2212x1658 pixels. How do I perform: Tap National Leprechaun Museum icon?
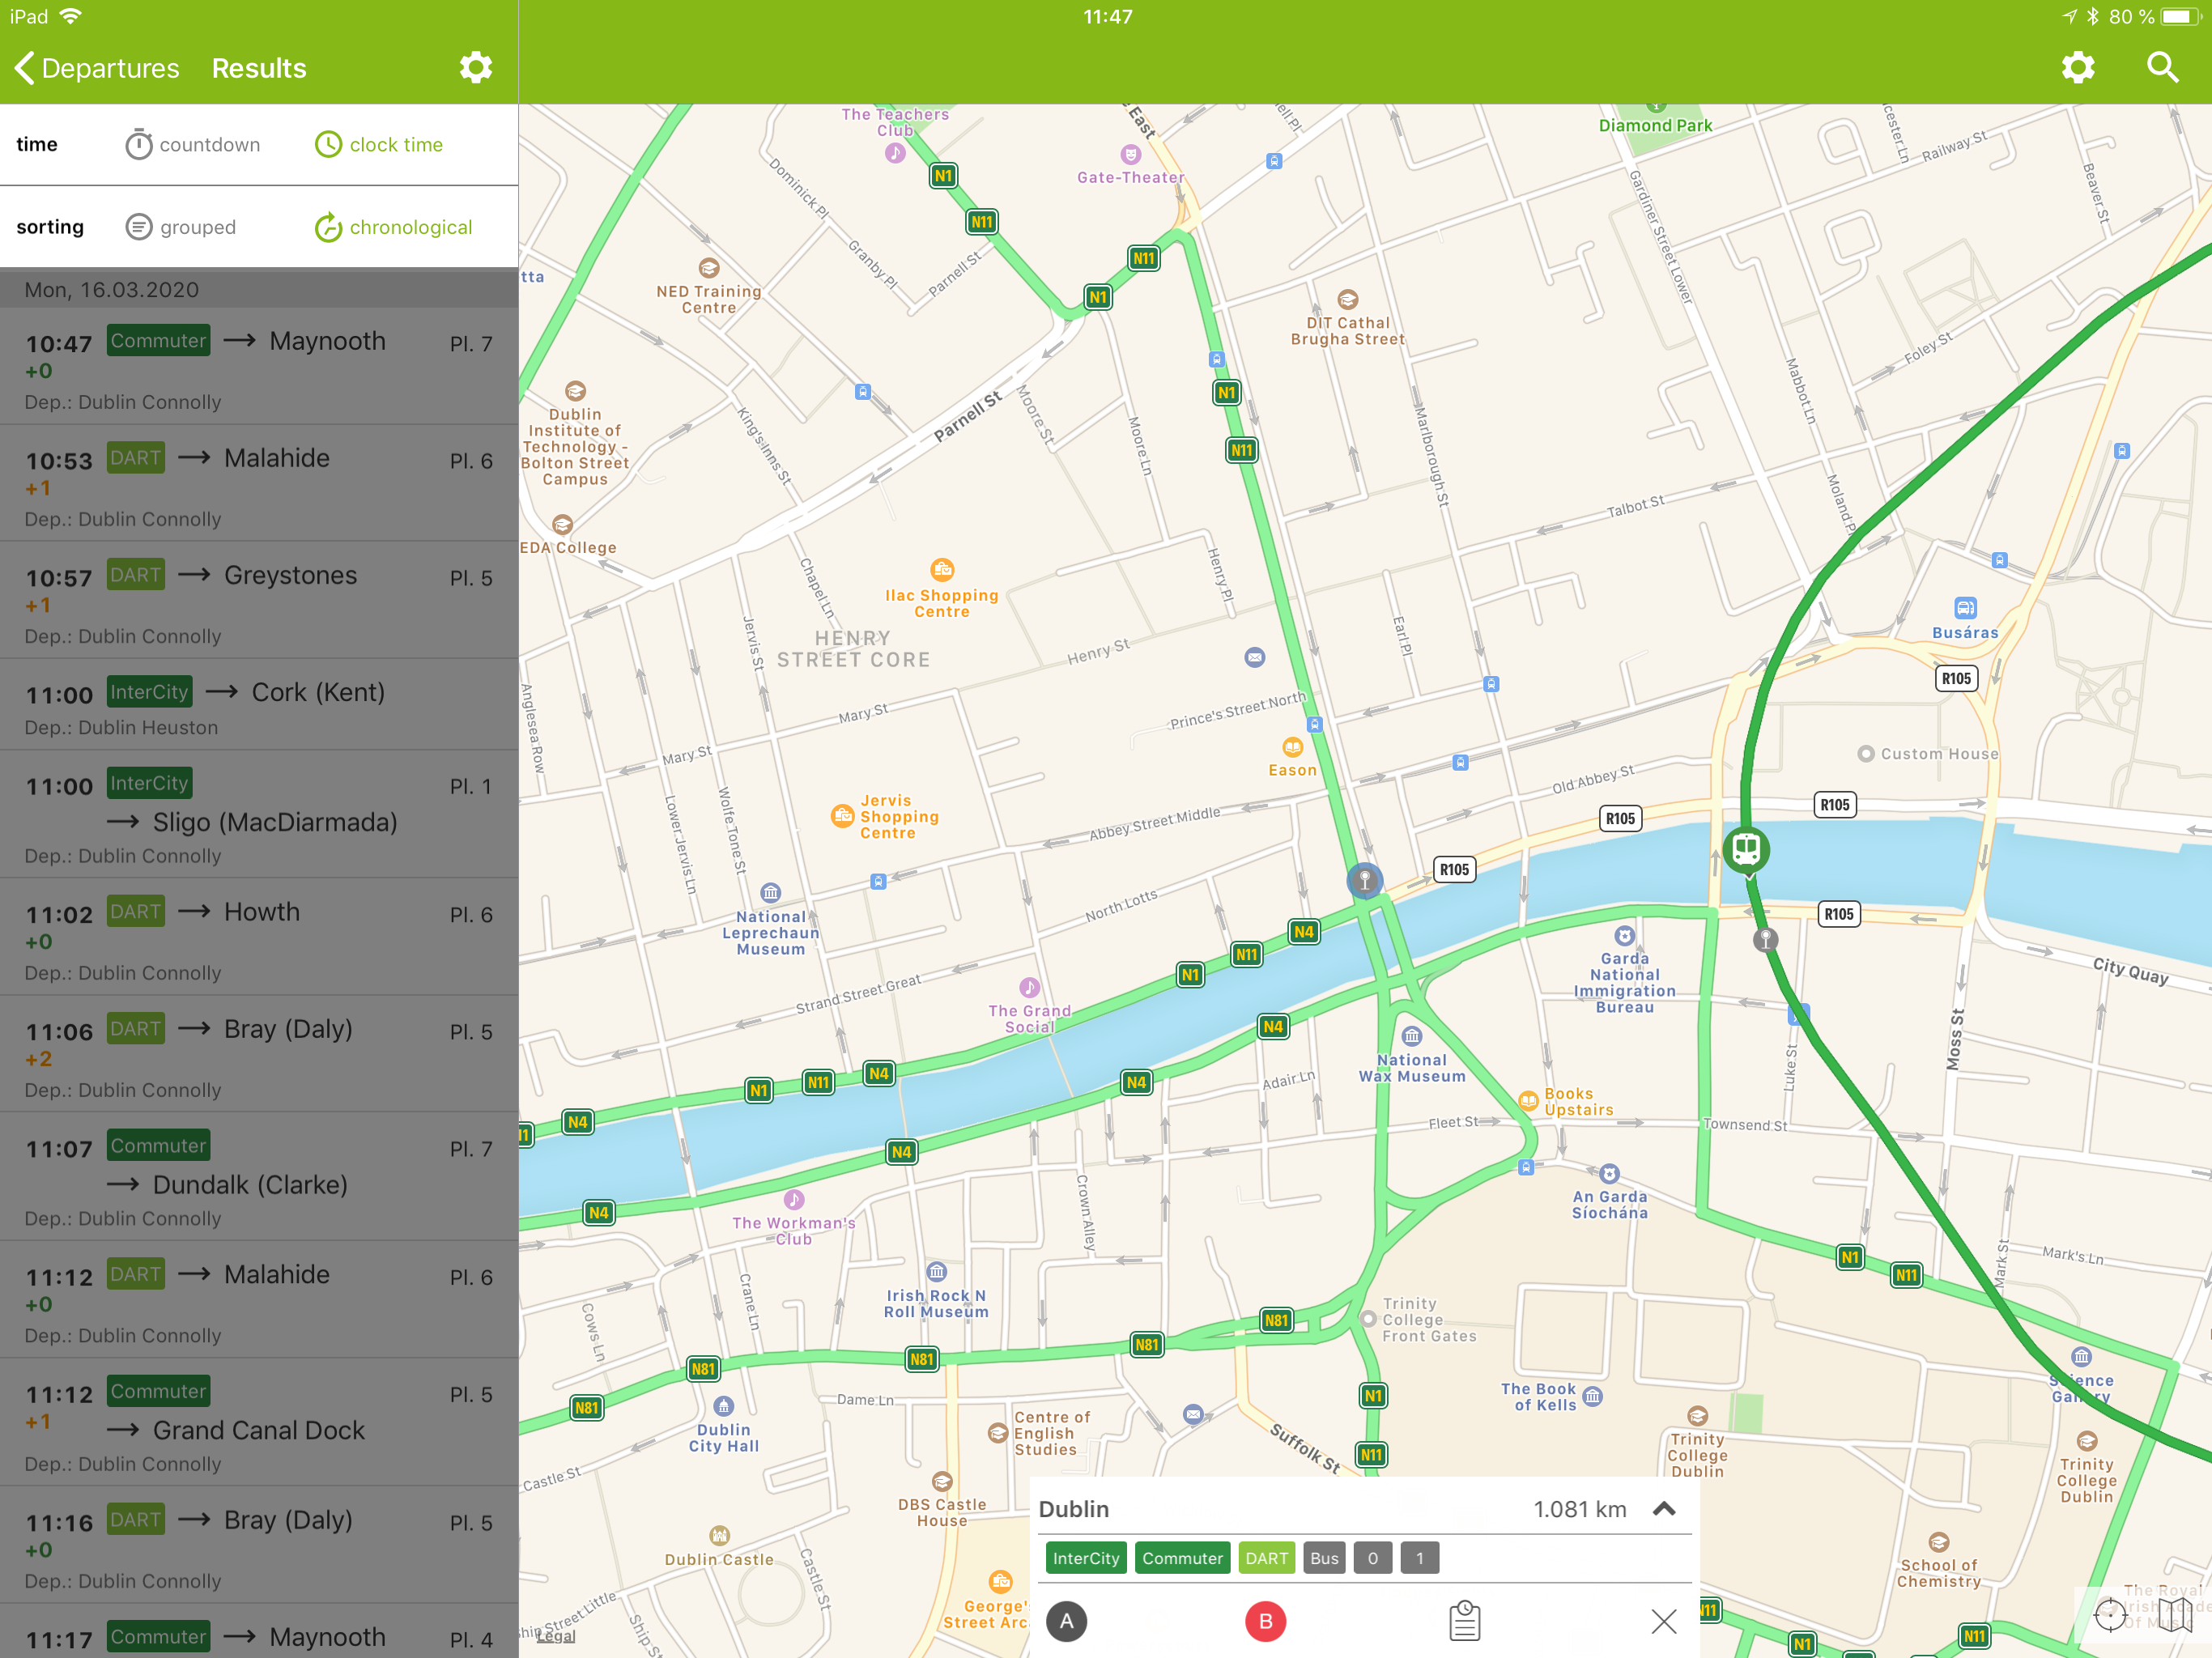coord(770,893)
